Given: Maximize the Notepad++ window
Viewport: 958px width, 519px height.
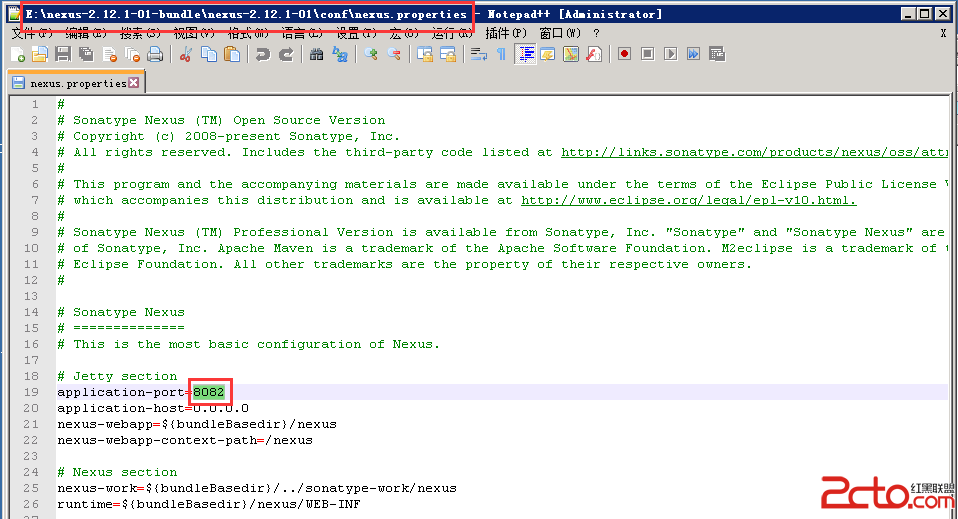Looking at the screenshot, I should pyautogui.click(x=925, y=13).
